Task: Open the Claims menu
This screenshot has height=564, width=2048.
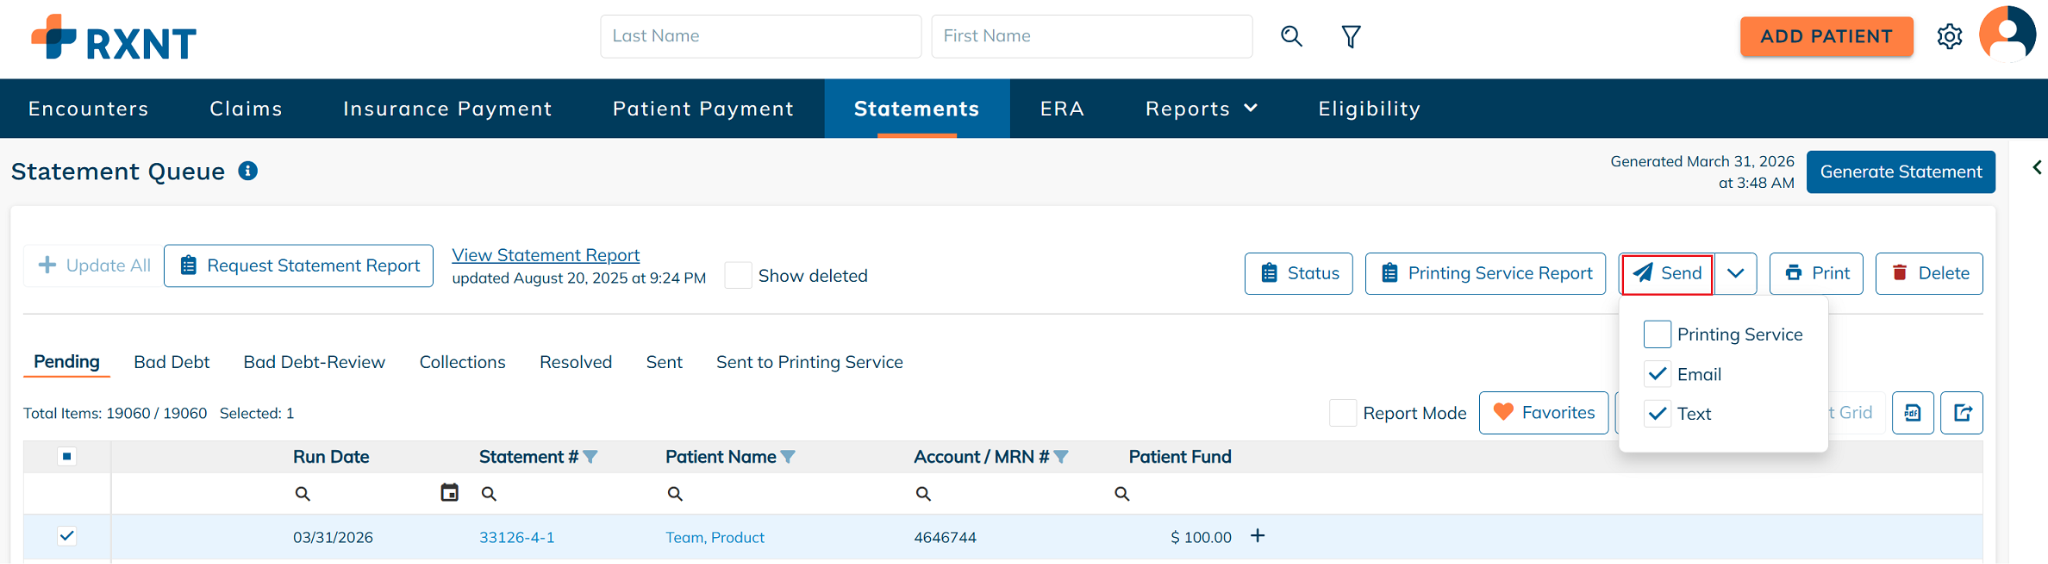Action: tap(246, 109)
